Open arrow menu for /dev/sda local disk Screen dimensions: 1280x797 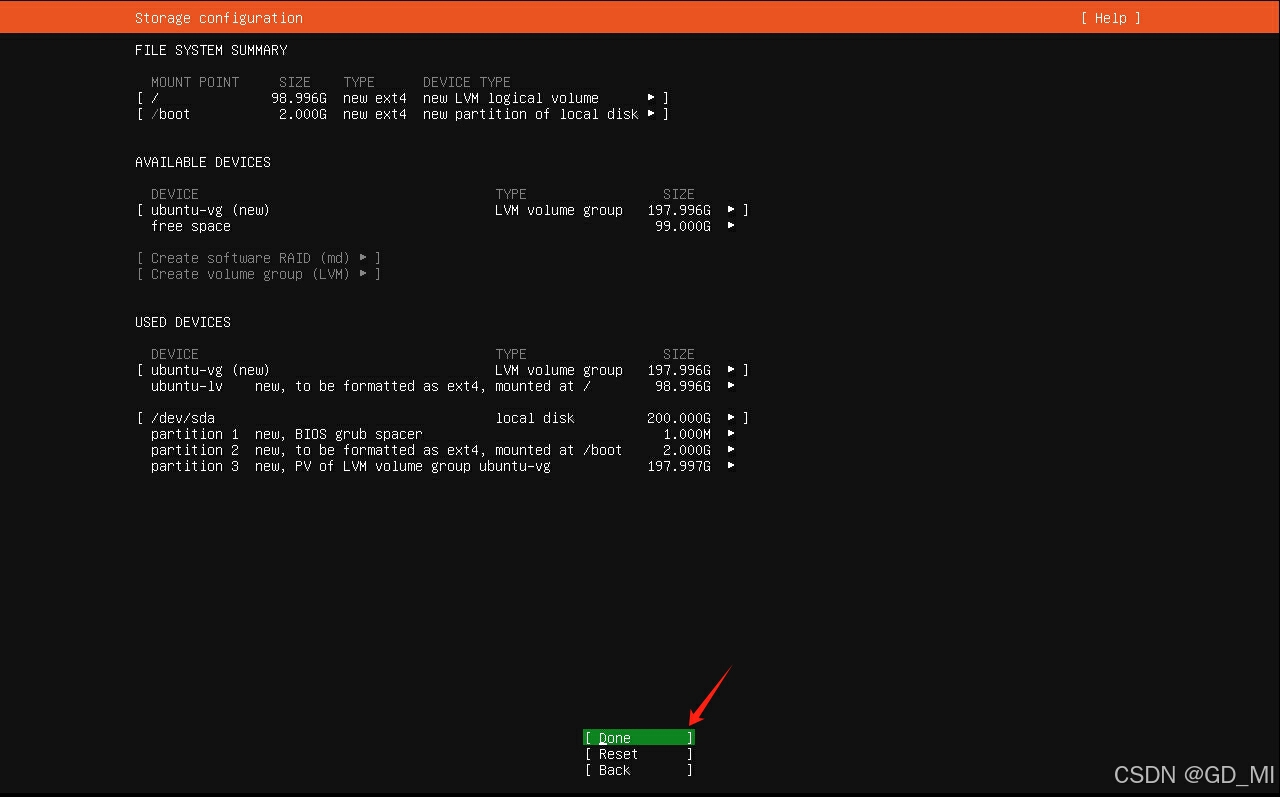[731, 418]
